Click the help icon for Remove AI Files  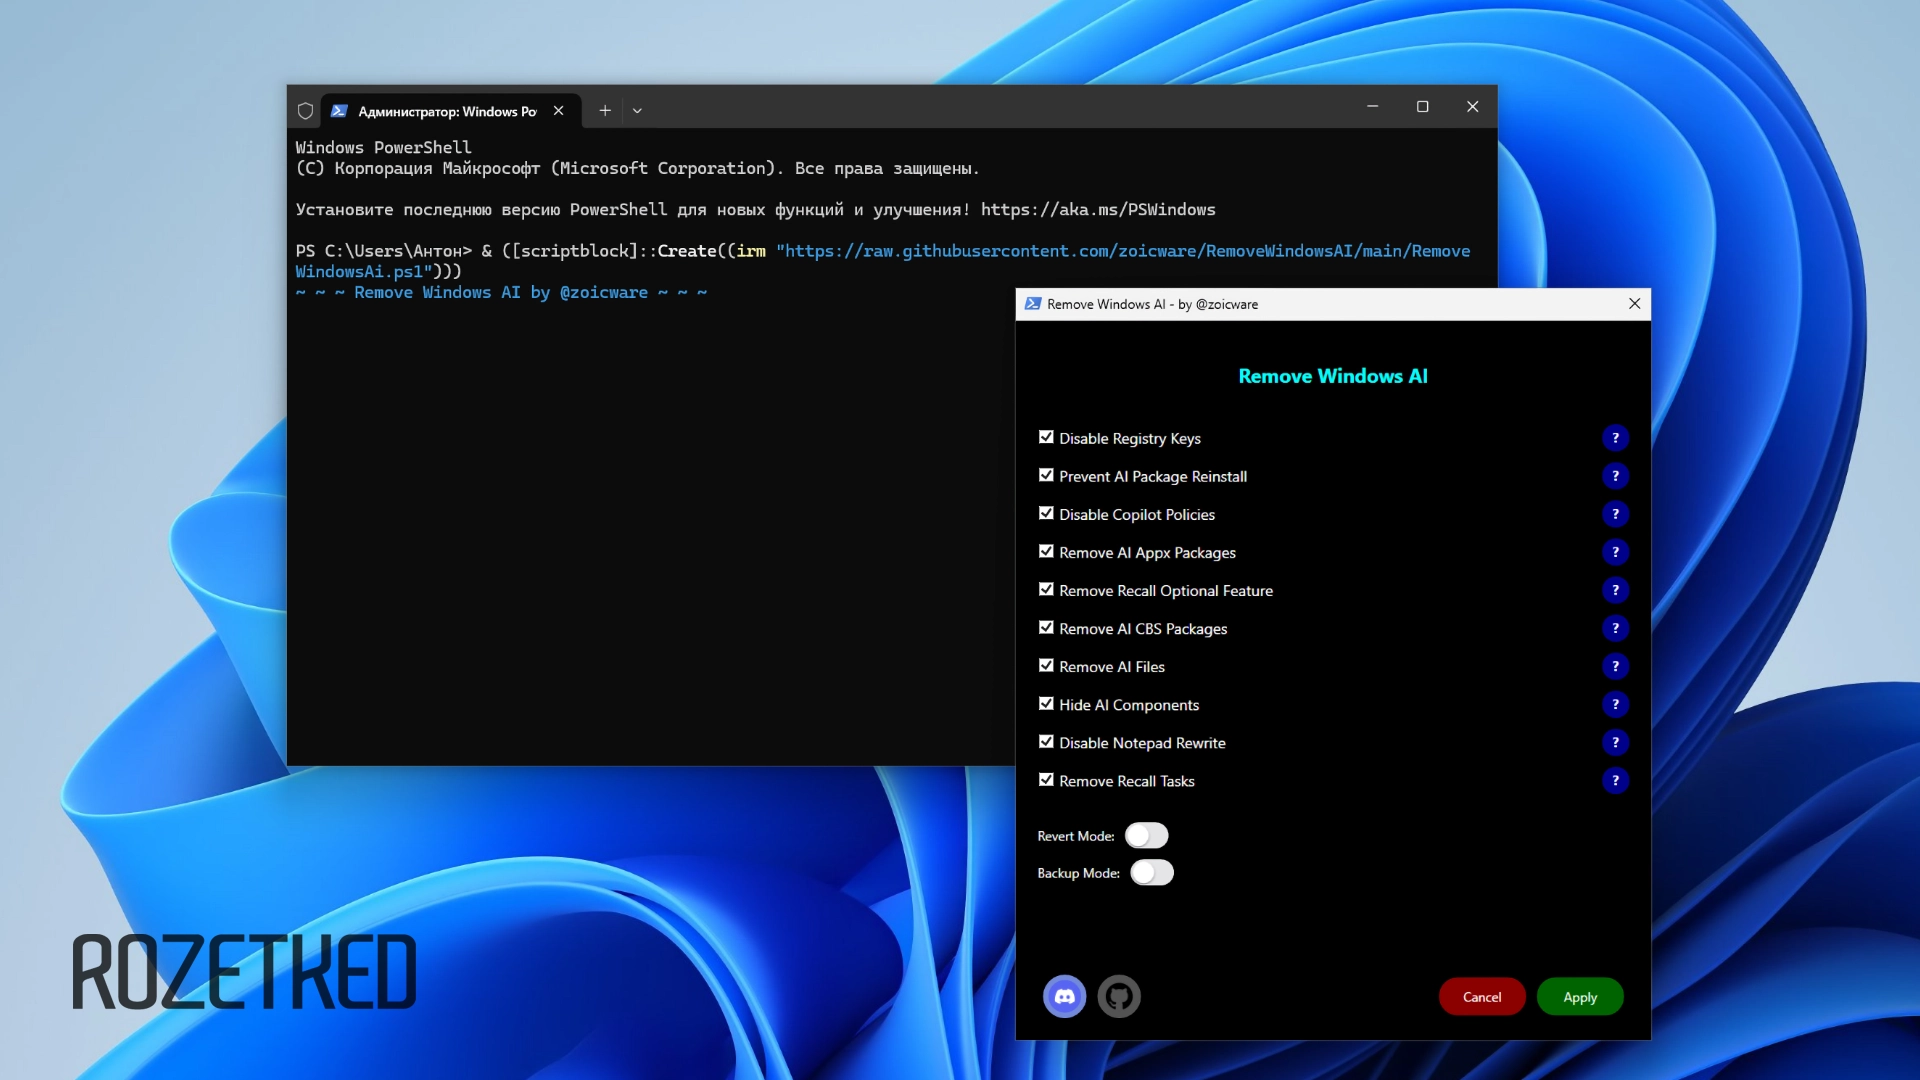(1616, 666)
